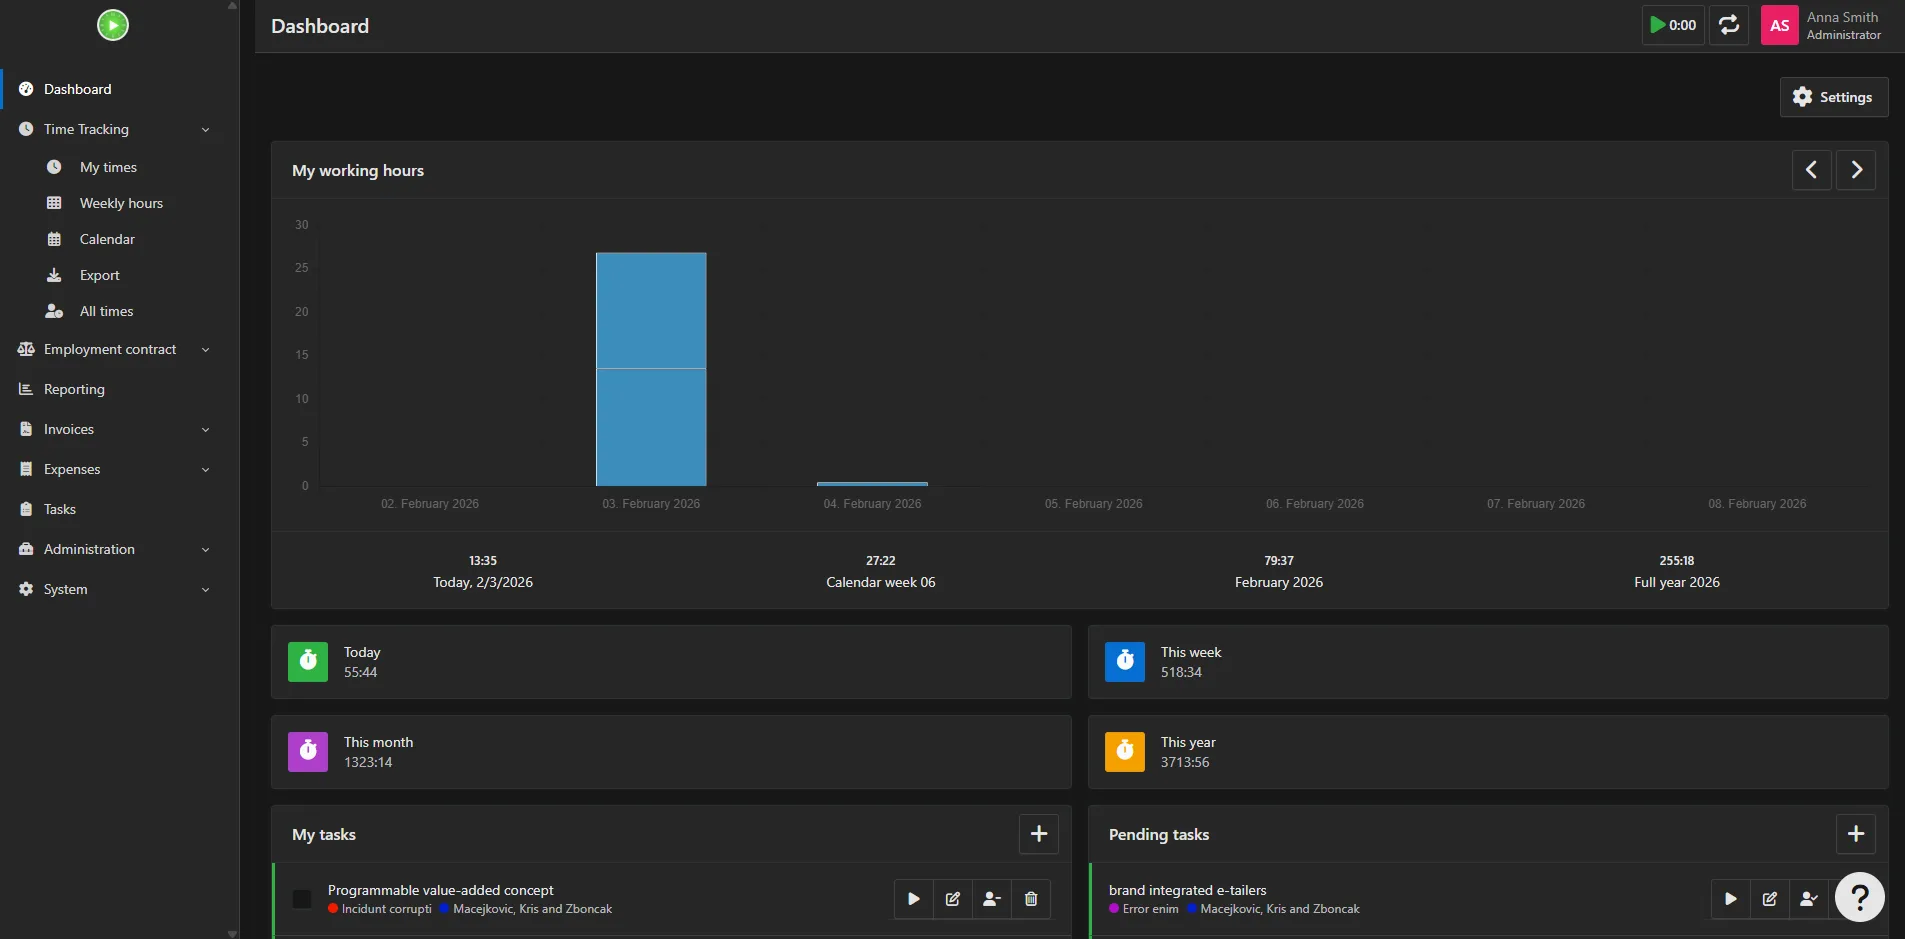
Task: Edit the Programmable value-added concept task
Action: [x=953, y=899]
